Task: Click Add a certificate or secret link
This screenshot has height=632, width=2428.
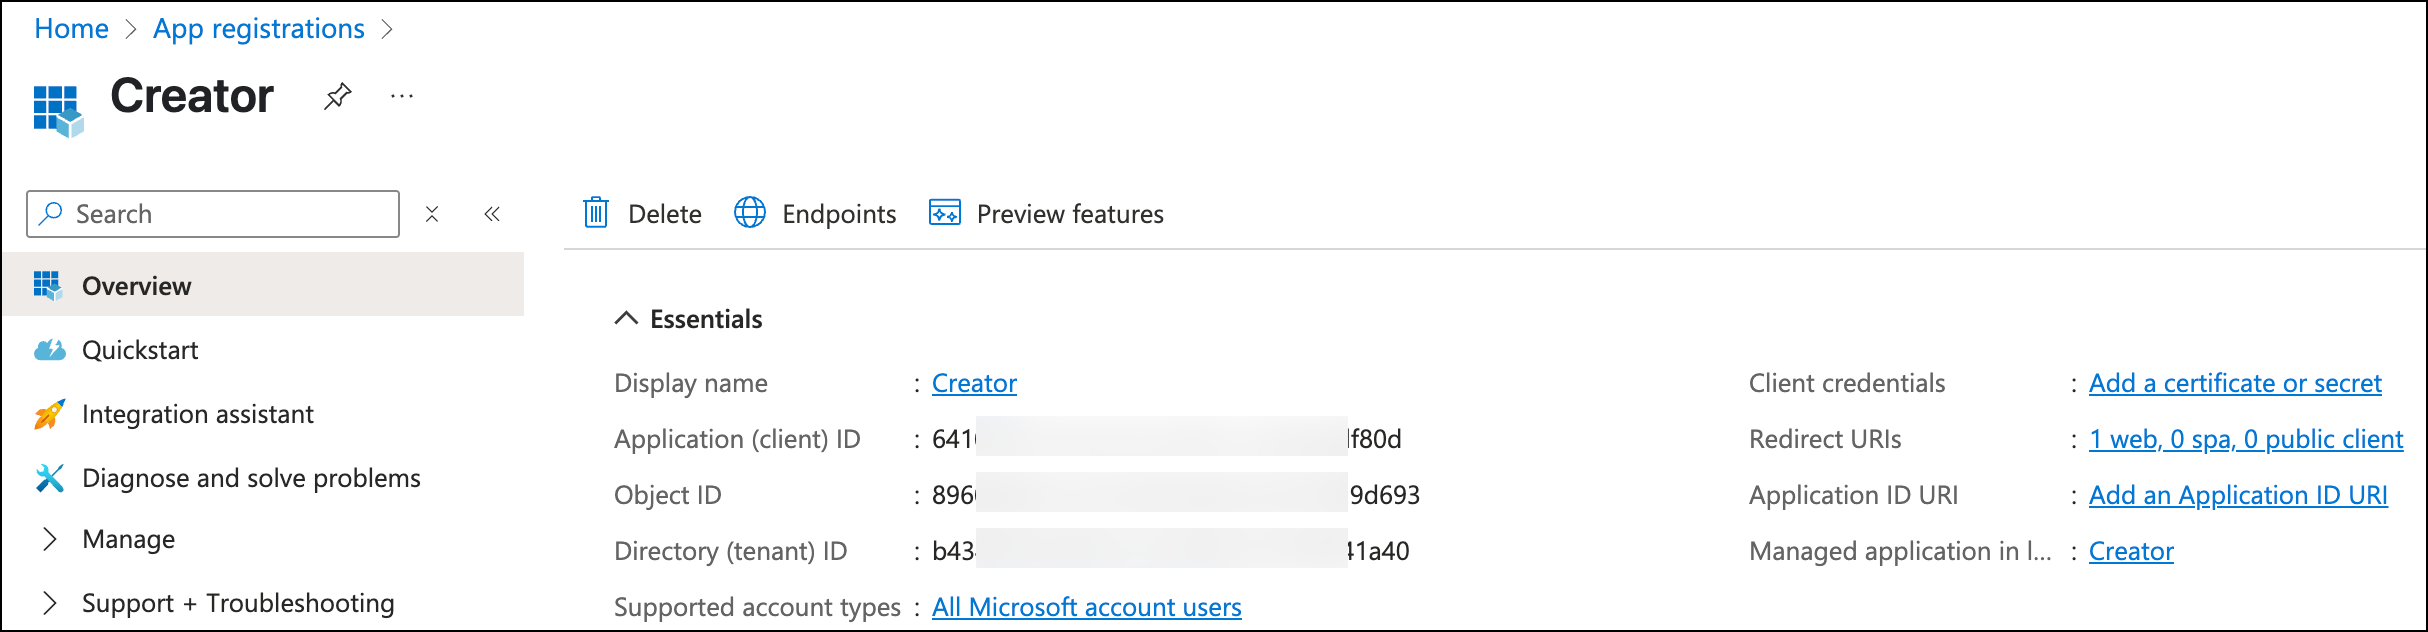Action: tap(2234, 383)
